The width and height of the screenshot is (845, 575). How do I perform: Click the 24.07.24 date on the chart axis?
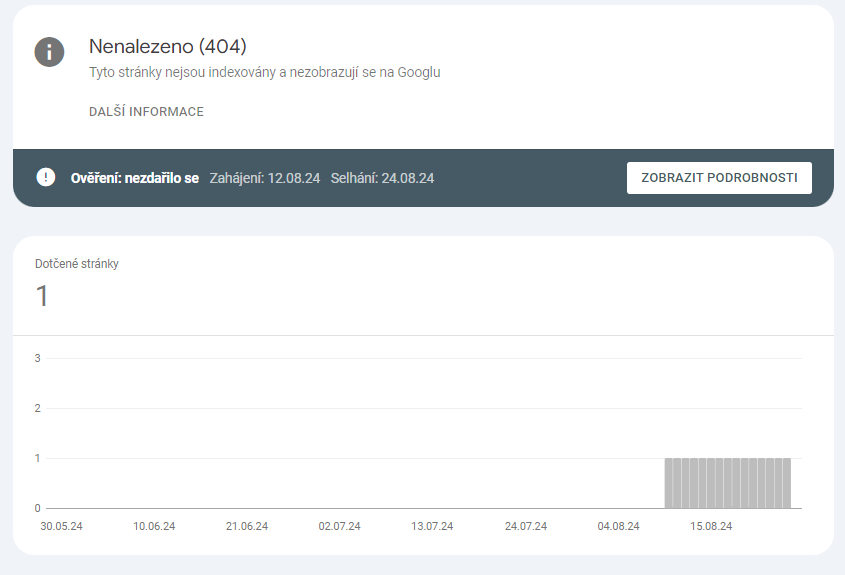tap(526, 526)
